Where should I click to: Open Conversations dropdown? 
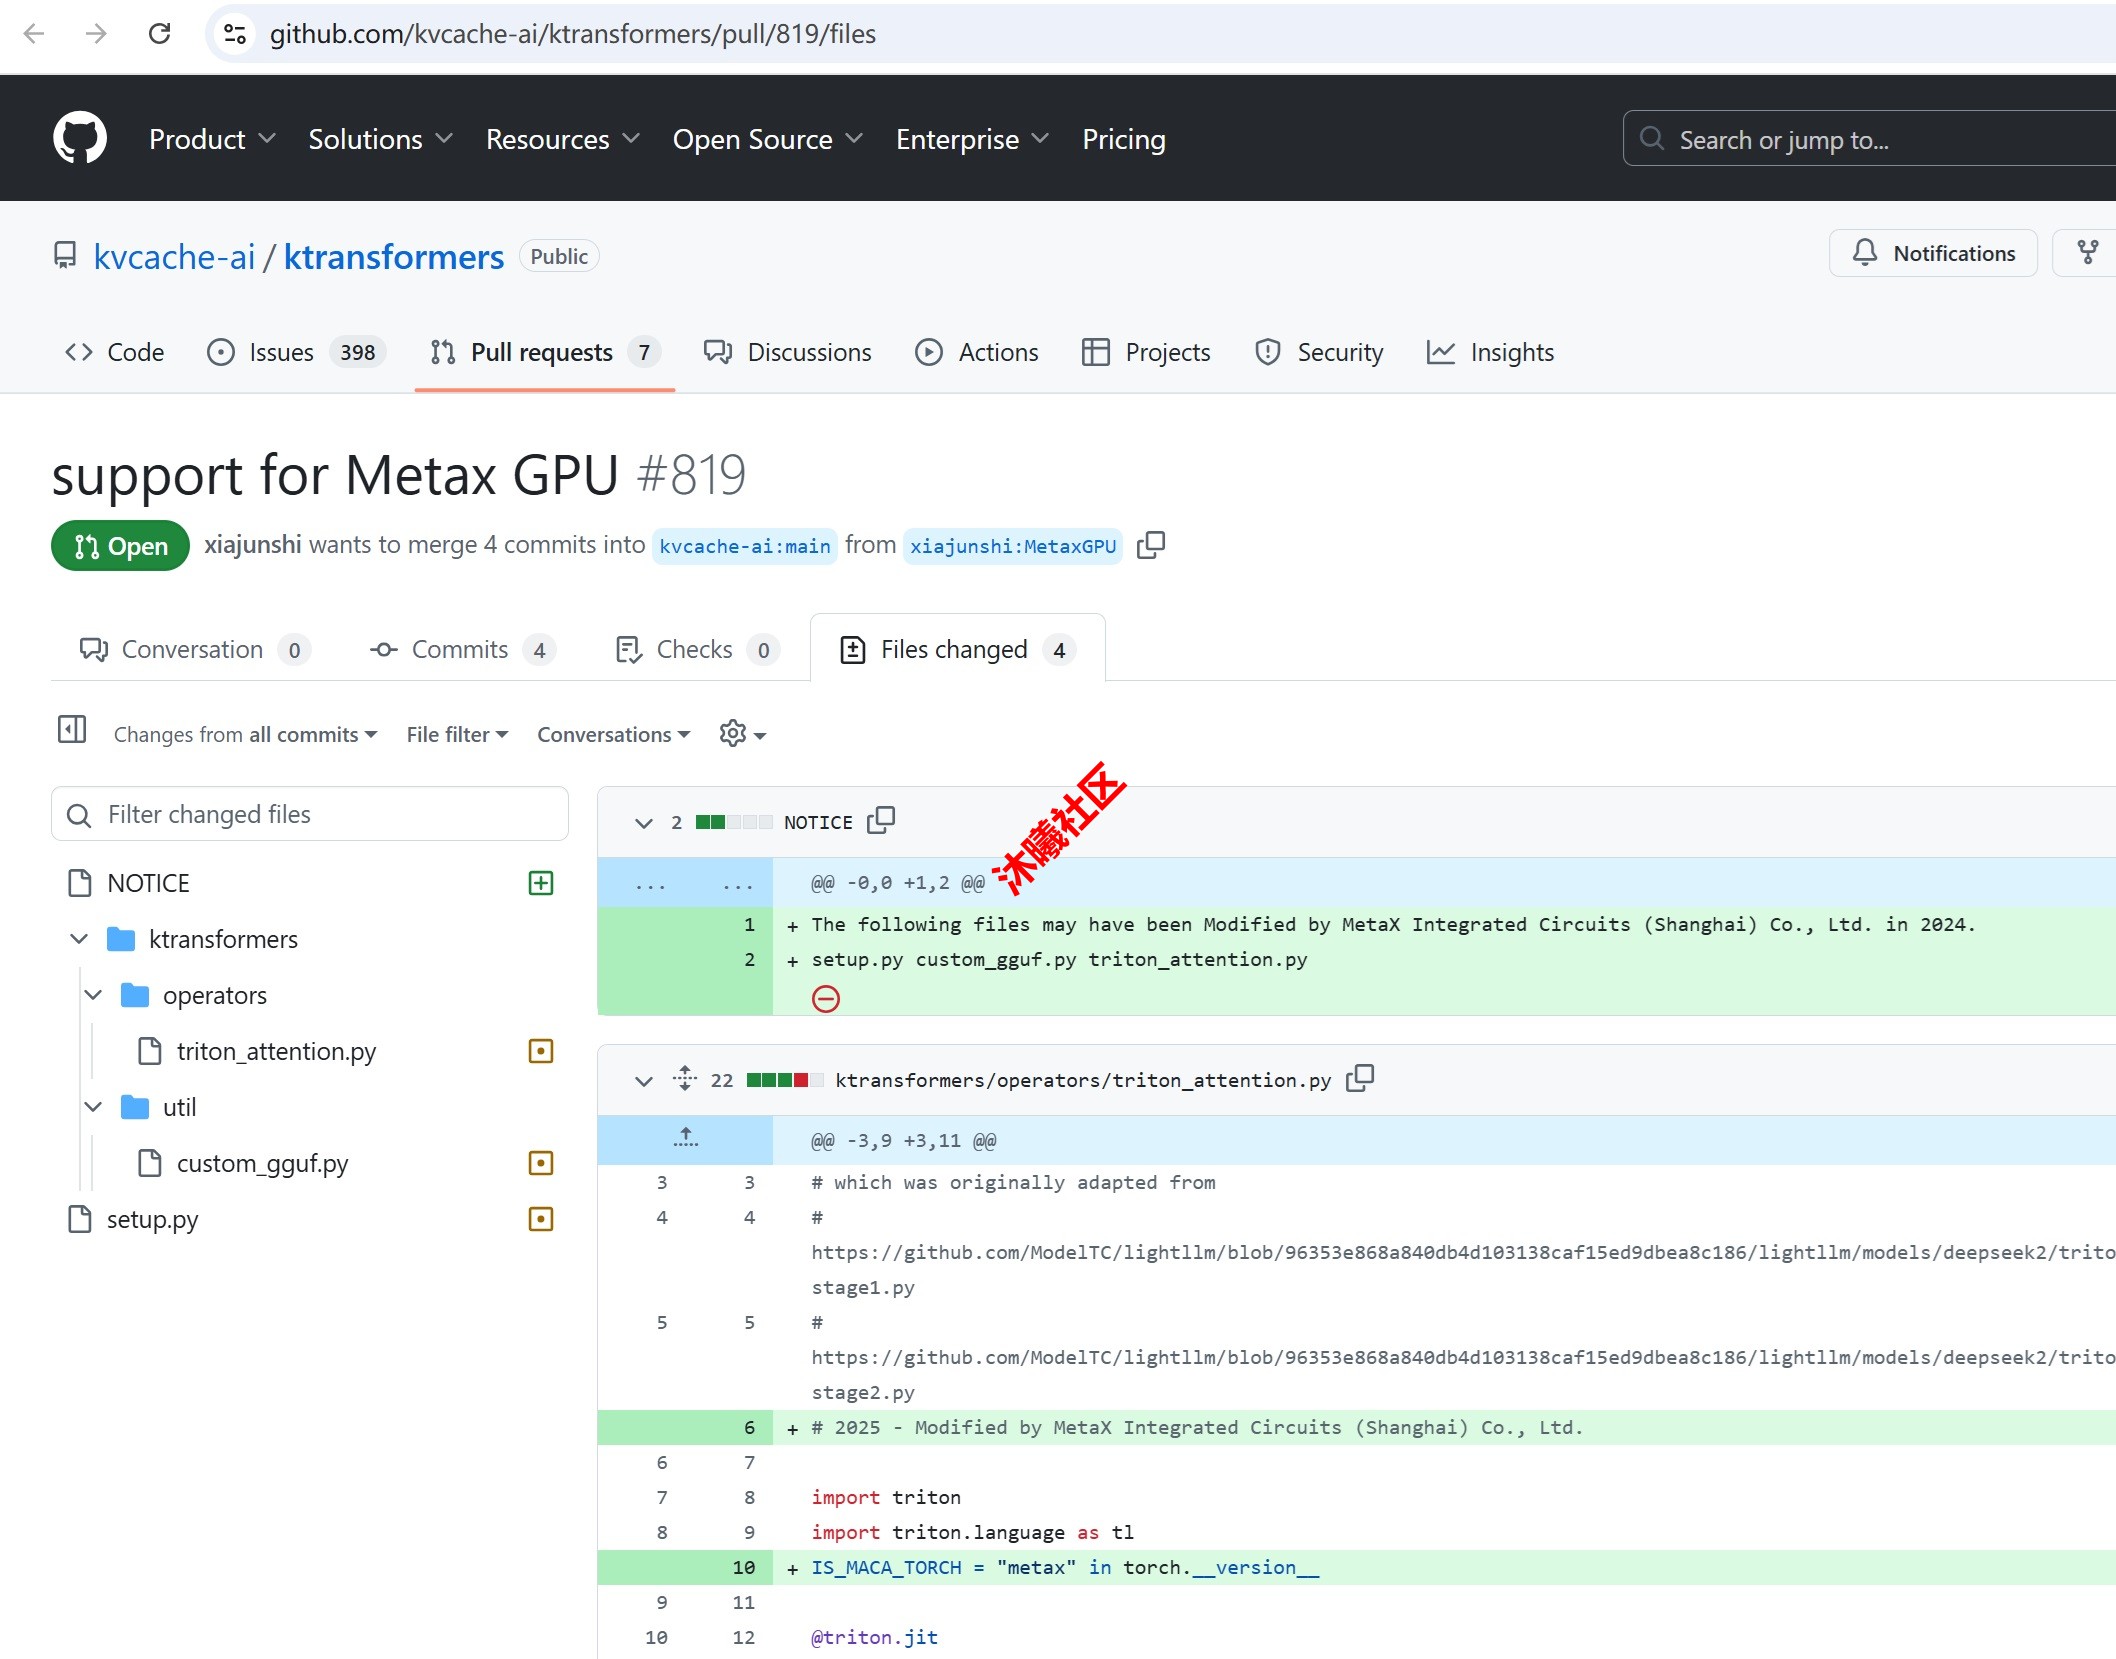[x=613, y=734]
